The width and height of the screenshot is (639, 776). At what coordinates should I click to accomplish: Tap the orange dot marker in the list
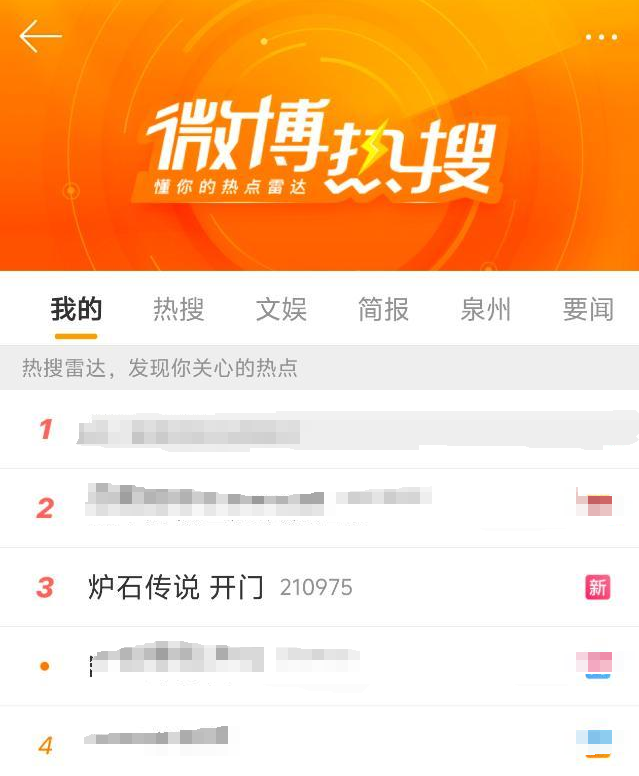pos(45,666)
